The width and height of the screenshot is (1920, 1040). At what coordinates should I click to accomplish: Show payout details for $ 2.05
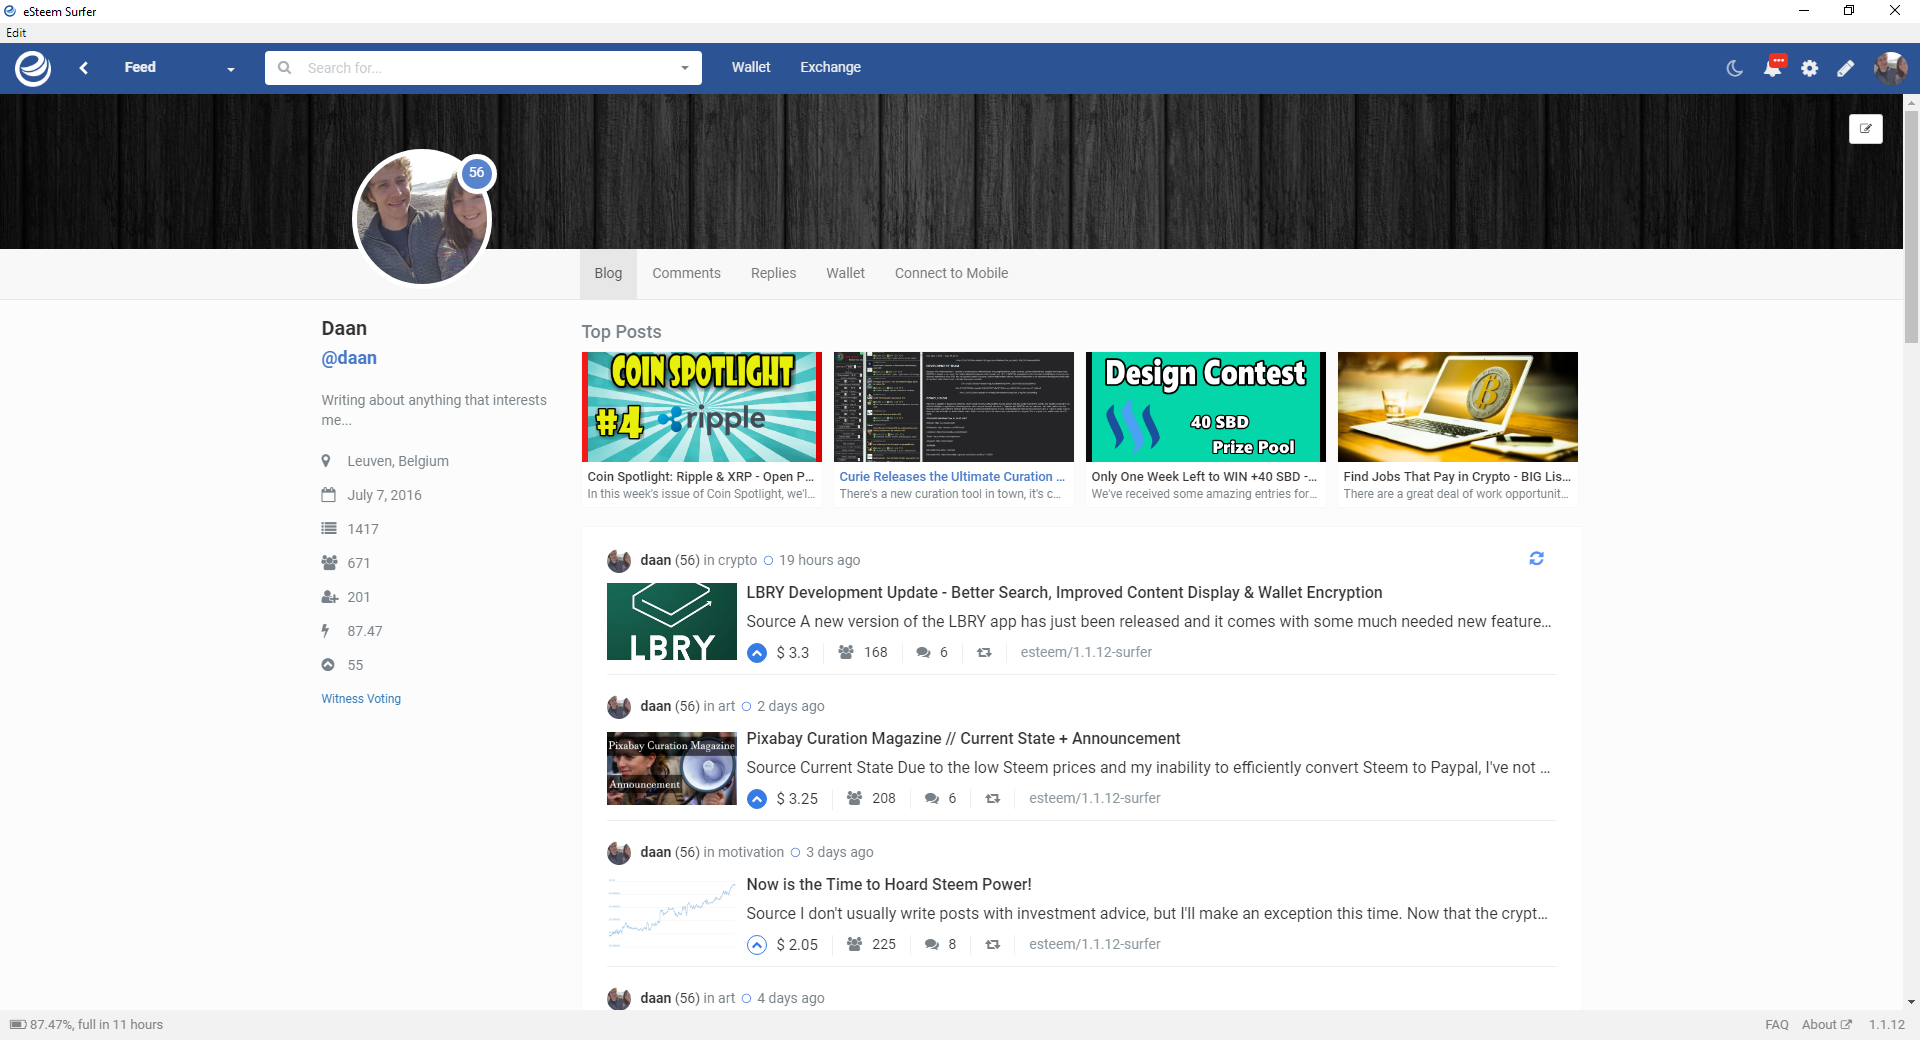coord(797,945)
